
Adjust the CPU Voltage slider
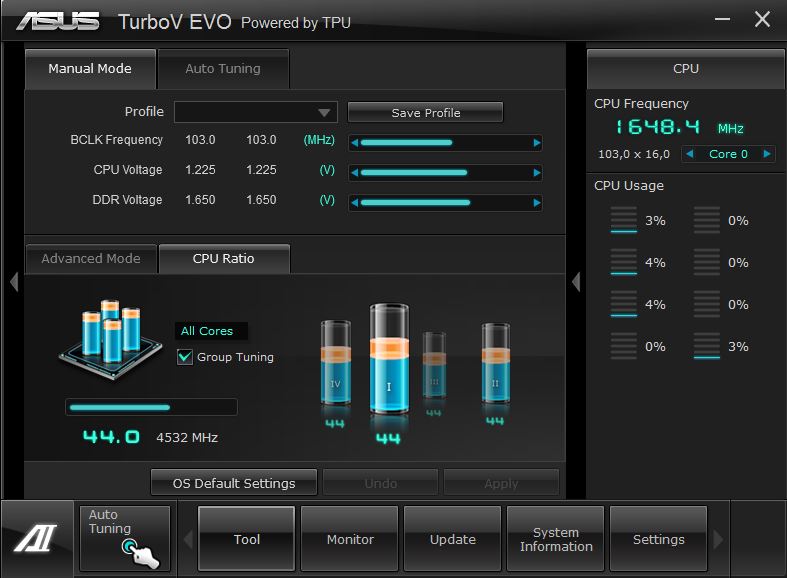[446, 173]
